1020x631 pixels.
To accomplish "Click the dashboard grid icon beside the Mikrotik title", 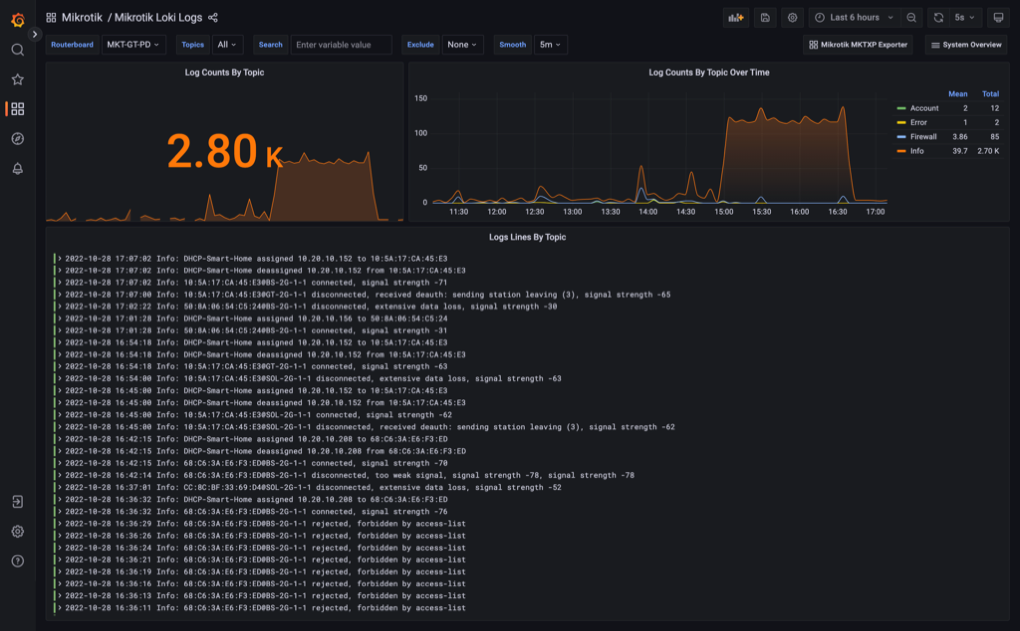I will point(51,18).
